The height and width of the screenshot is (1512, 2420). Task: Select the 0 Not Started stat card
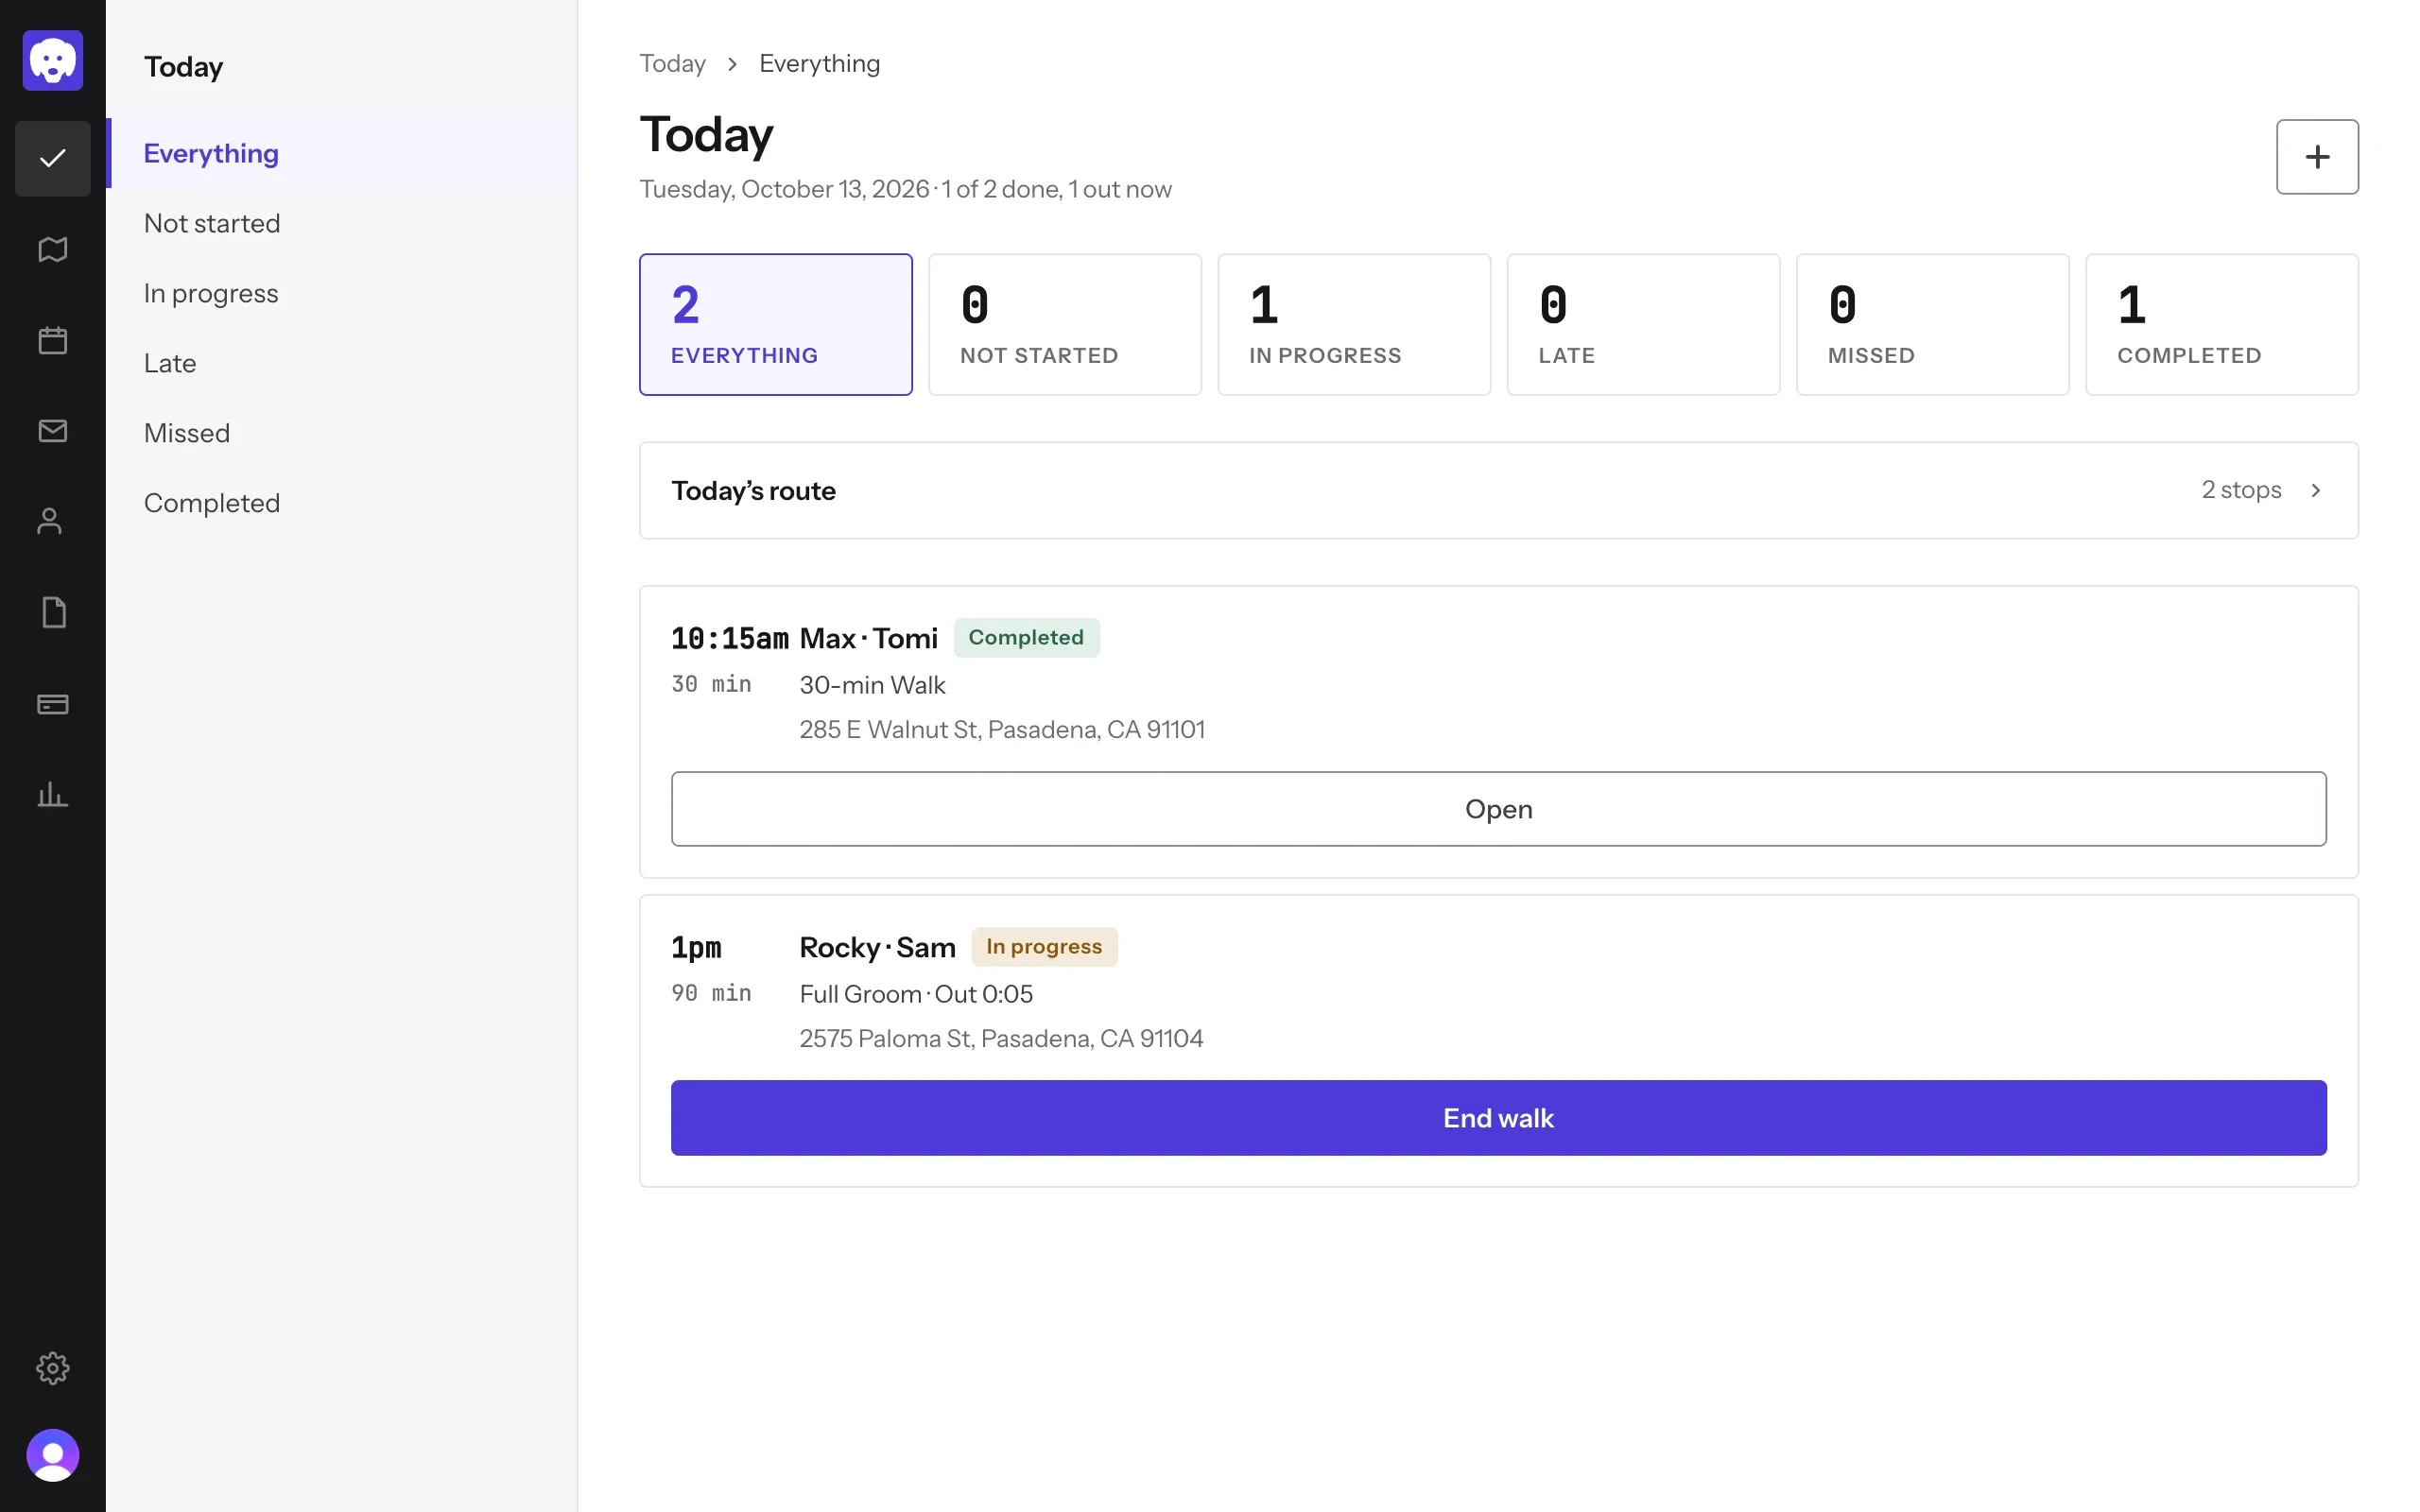tap(1064, 324)
